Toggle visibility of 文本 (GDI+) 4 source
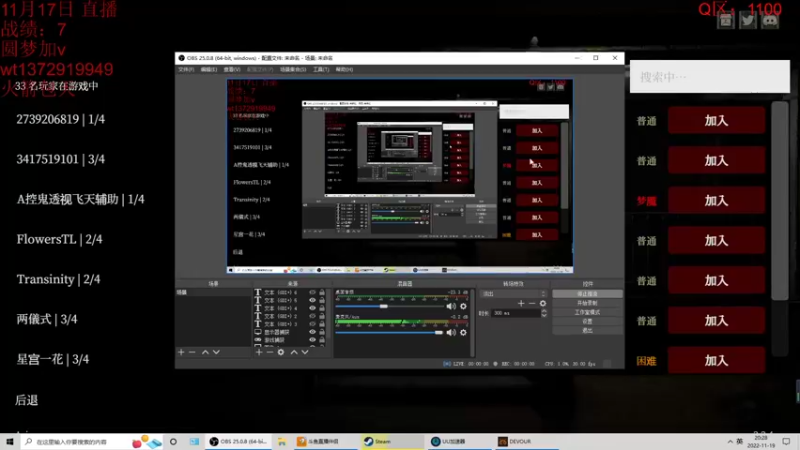 [x=312, y=308]
